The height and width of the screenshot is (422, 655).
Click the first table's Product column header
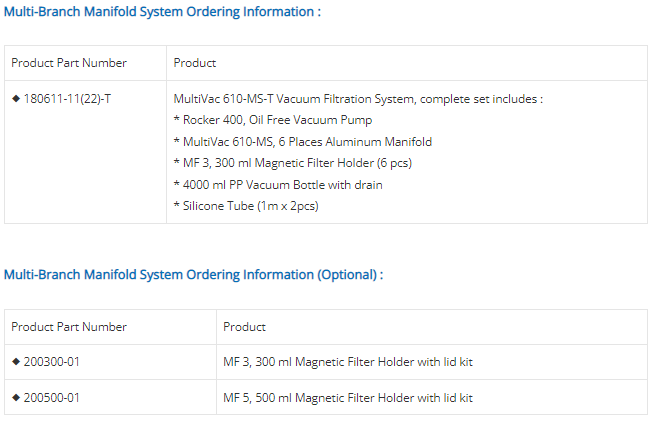pyautogui.click(x=195, y=63)
